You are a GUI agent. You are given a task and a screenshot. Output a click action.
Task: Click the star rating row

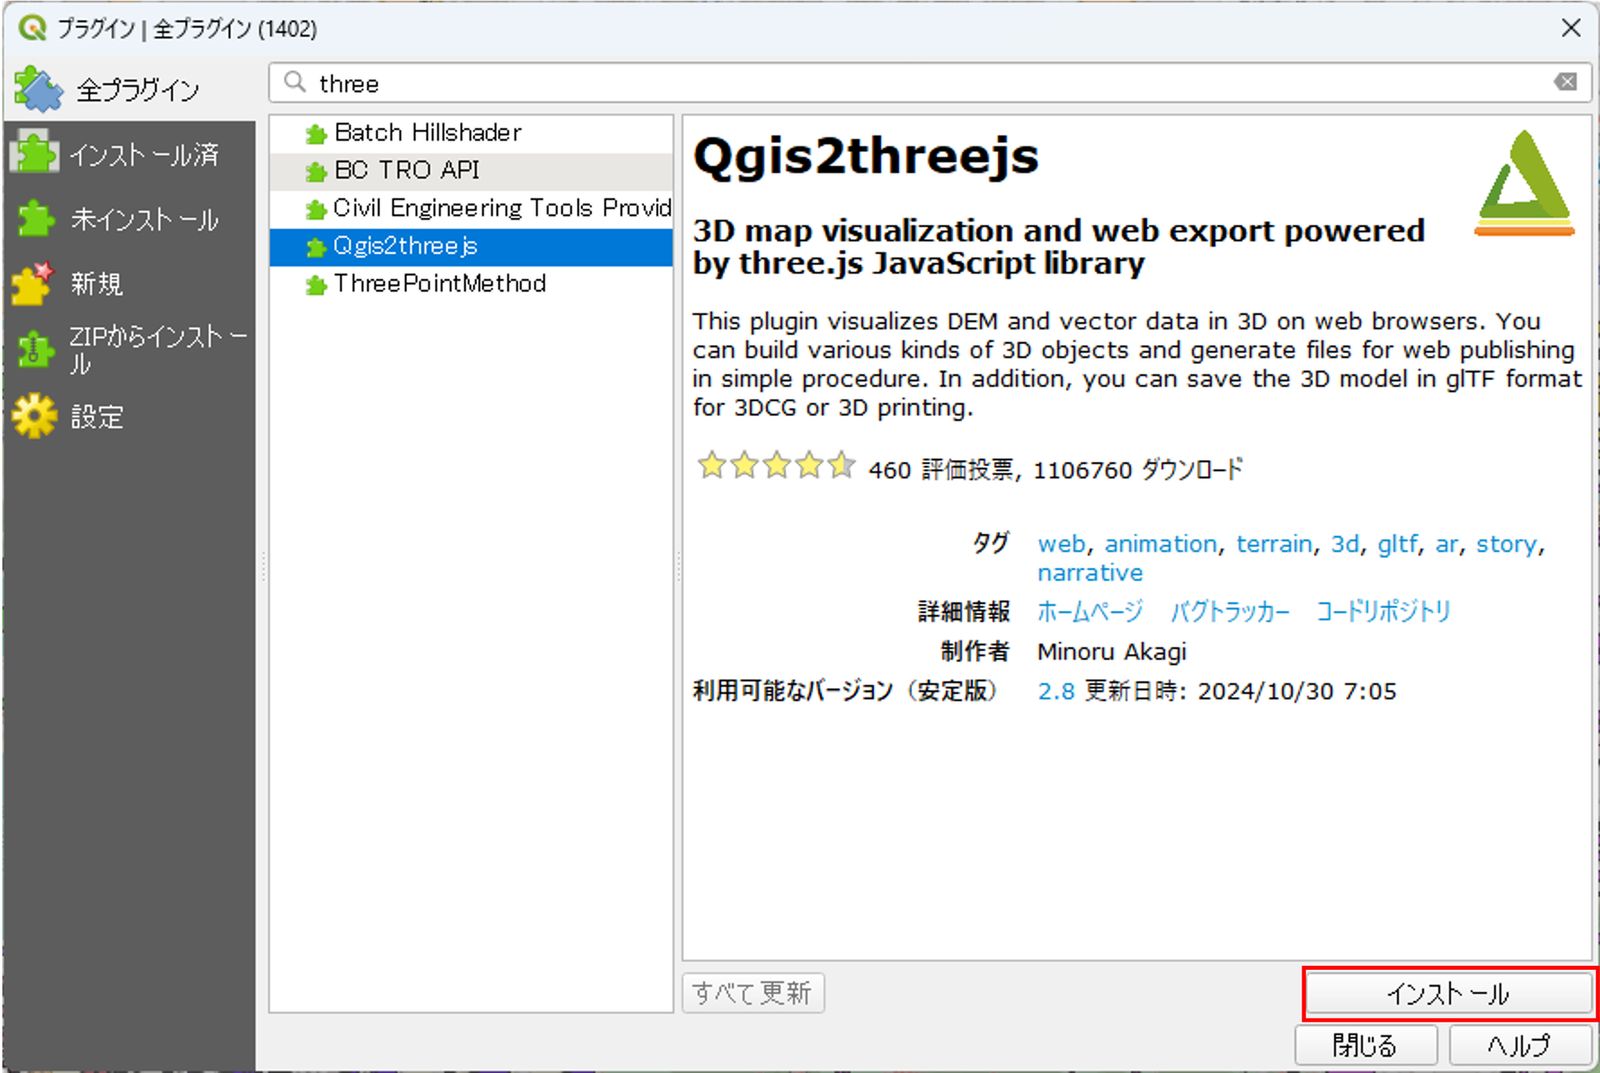[x=776, y=466]
